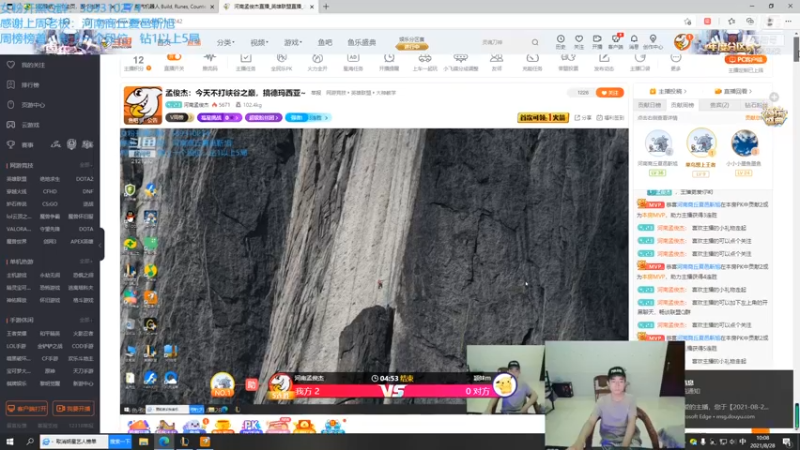Open the heart-shaped follow list icon in header
Screen dimensions: 800x450
click(579, 39)
